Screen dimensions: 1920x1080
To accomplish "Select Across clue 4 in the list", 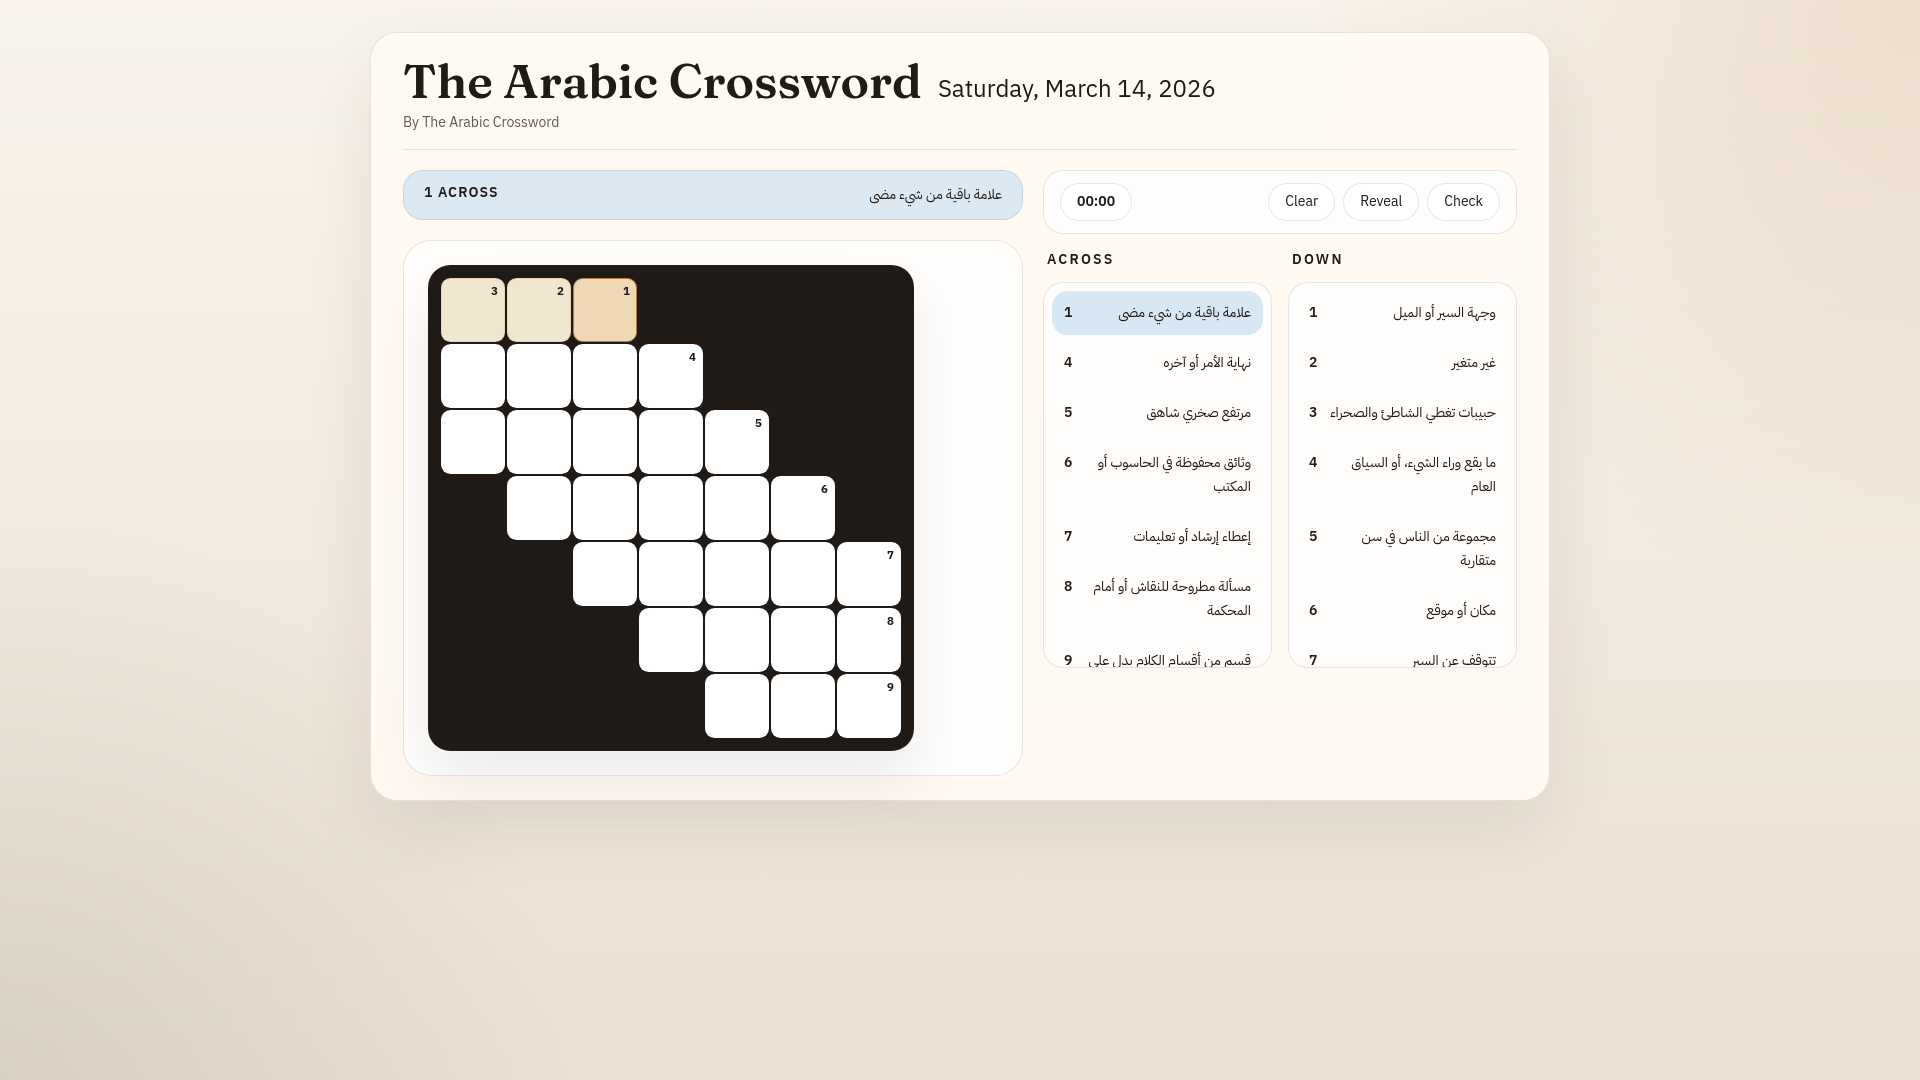I will [x=1157, y=363].
